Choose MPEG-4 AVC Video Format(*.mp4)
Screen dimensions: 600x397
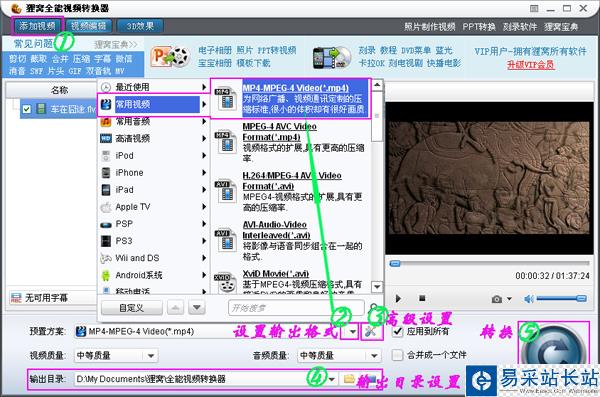tap(290, 142)
